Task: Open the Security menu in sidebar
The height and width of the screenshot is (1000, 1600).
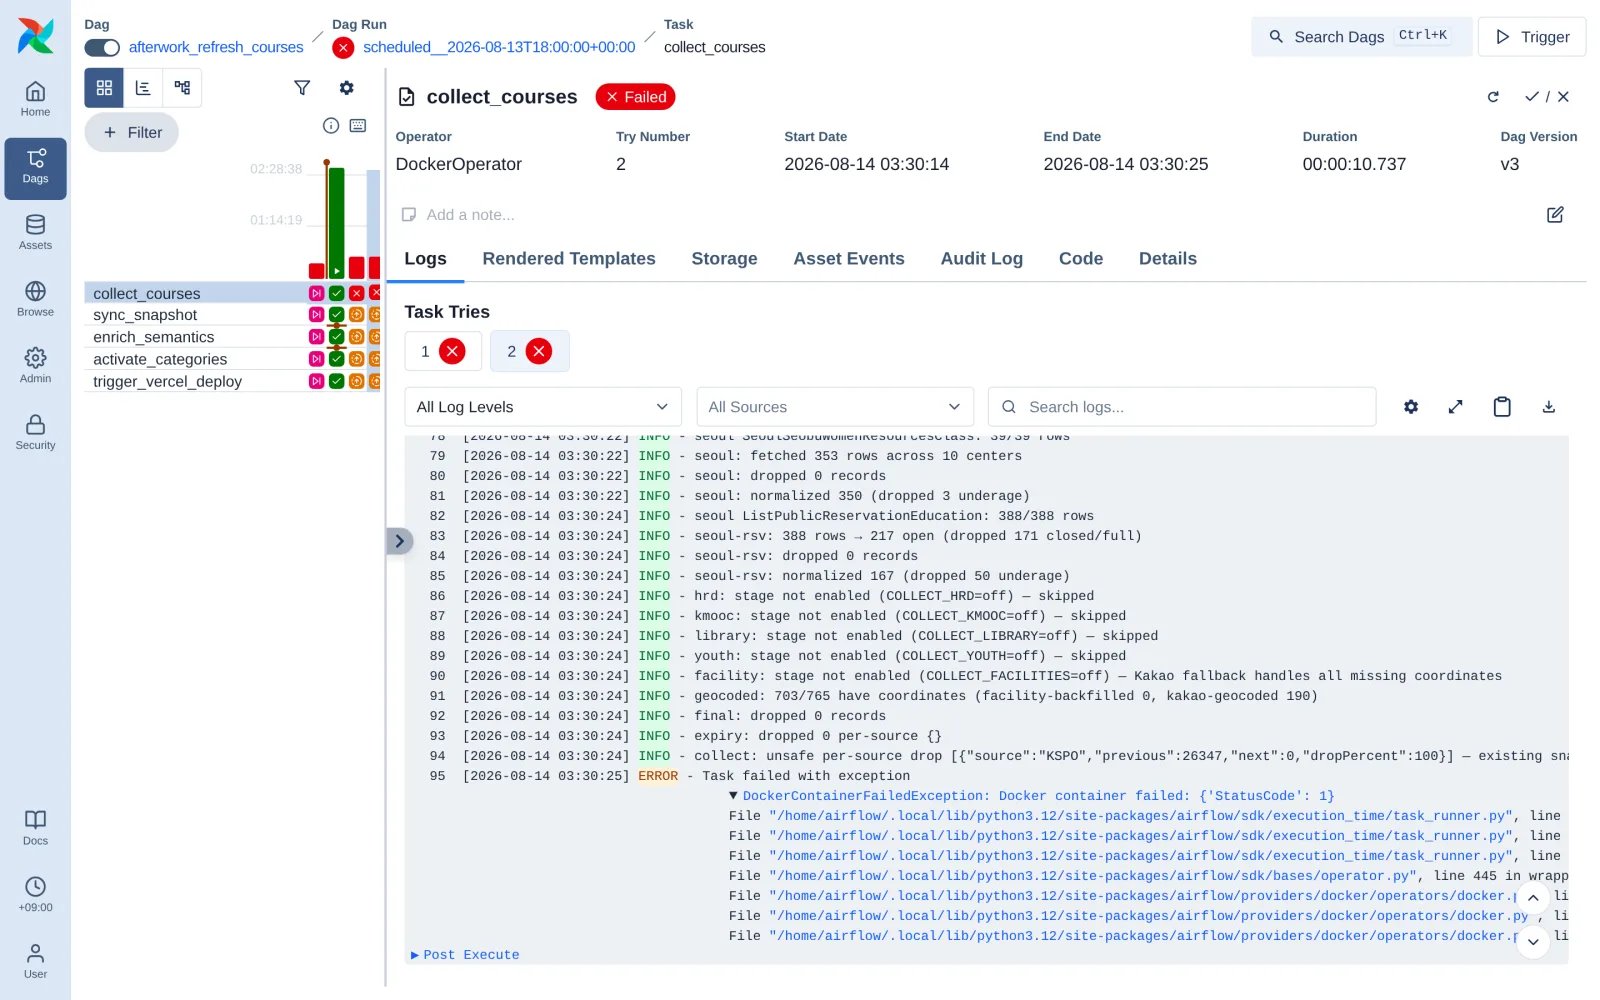Action: pyautogui.click(x=35, y=432)
